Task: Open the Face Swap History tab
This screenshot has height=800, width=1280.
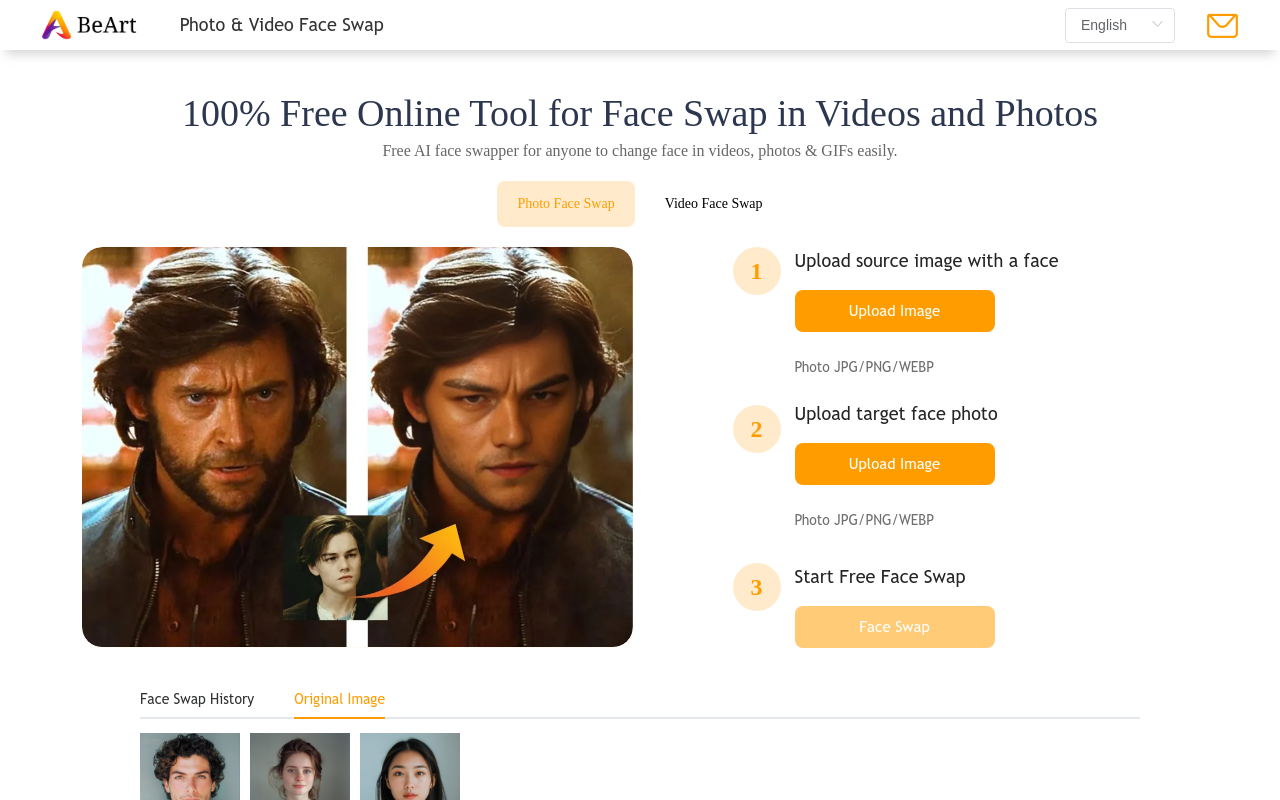Action: click(x=197, y=699)
